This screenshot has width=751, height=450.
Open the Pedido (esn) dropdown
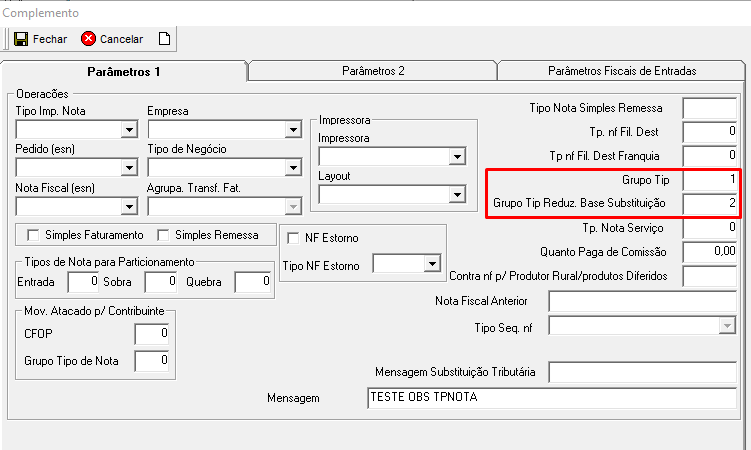click(x=129, y=168)
